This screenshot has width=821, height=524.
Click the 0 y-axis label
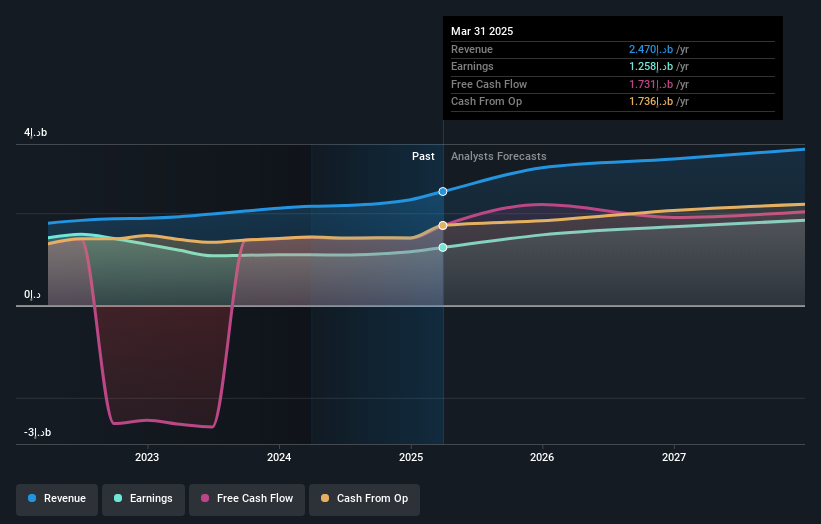click(32, 295)
